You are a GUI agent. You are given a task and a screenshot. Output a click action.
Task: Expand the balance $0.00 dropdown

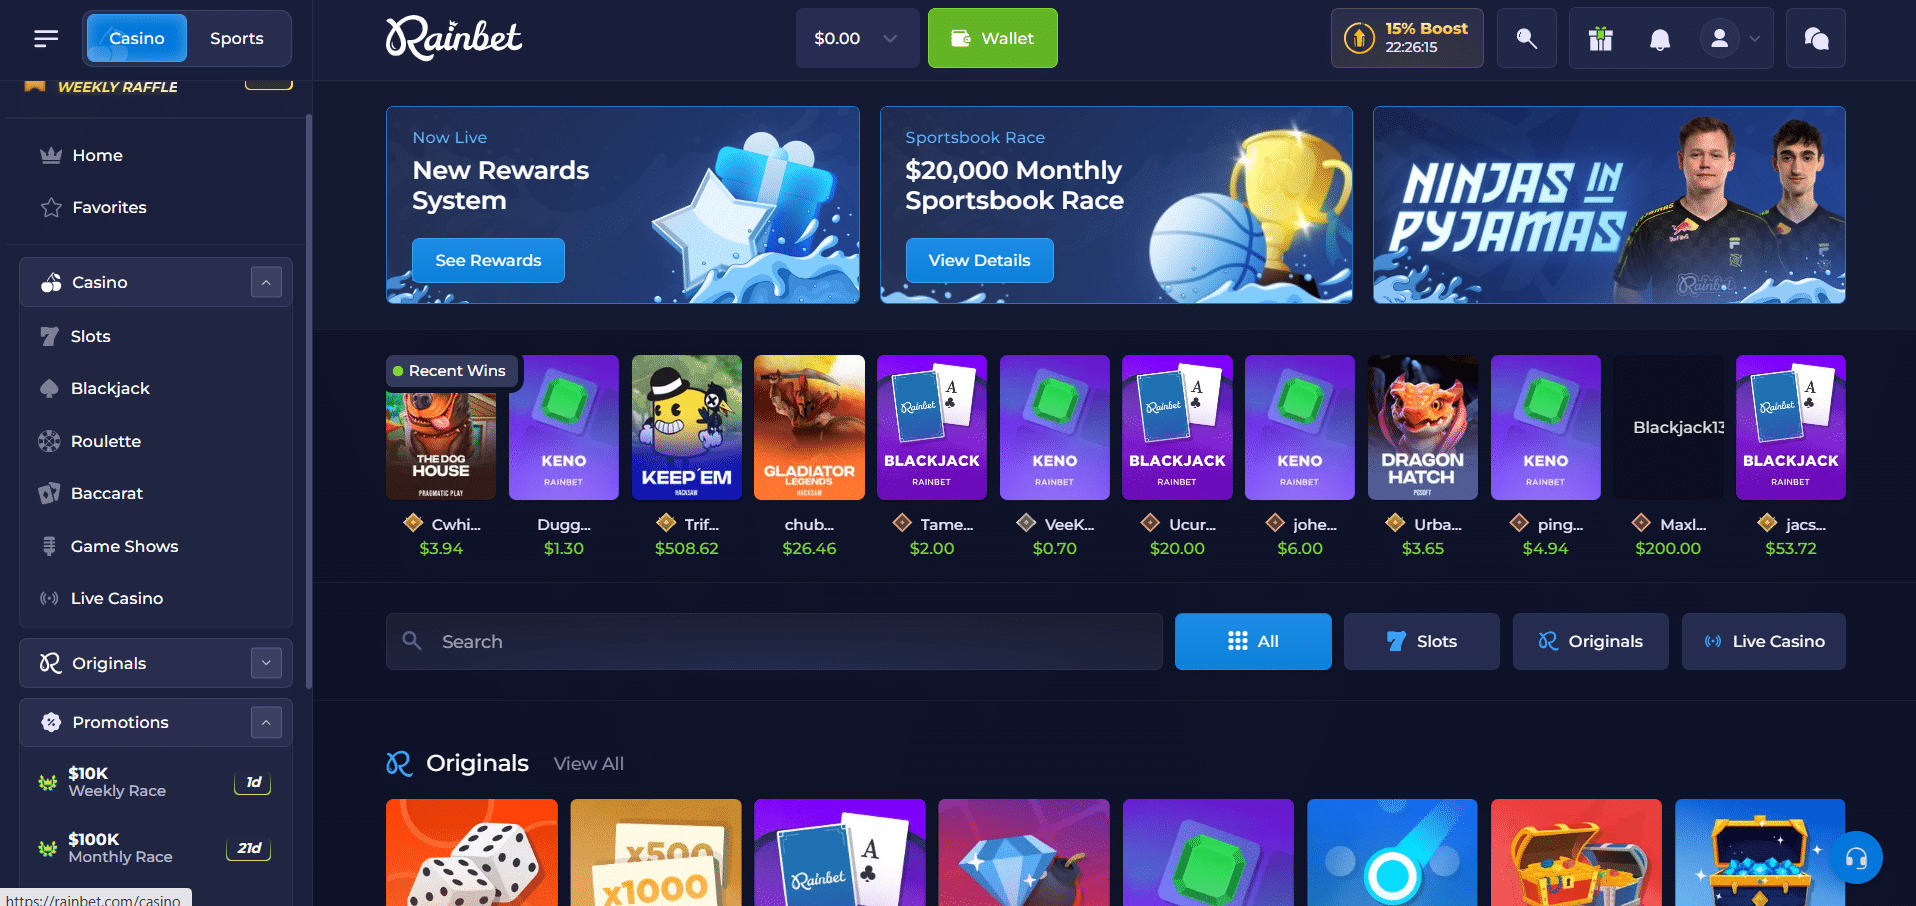tap(857, 38)
